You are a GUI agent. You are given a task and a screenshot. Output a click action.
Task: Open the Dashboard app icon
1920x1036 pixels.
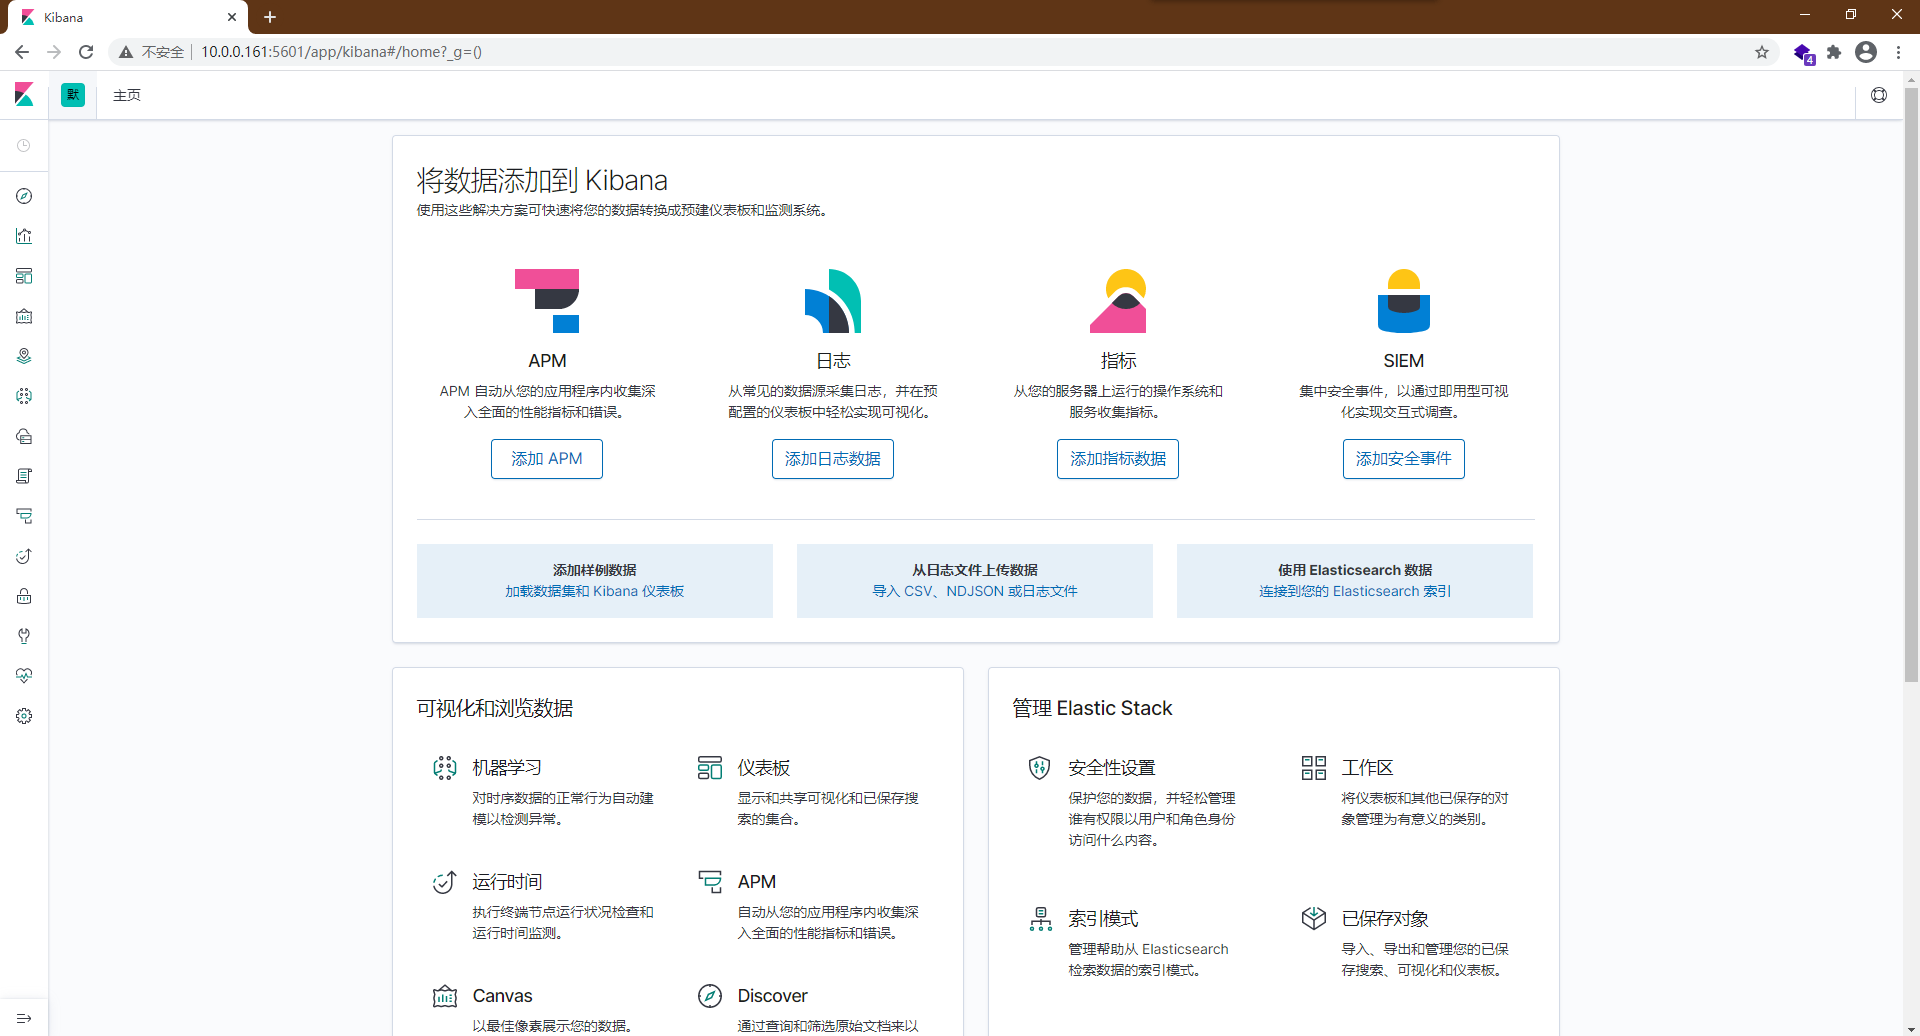(24, 276)
